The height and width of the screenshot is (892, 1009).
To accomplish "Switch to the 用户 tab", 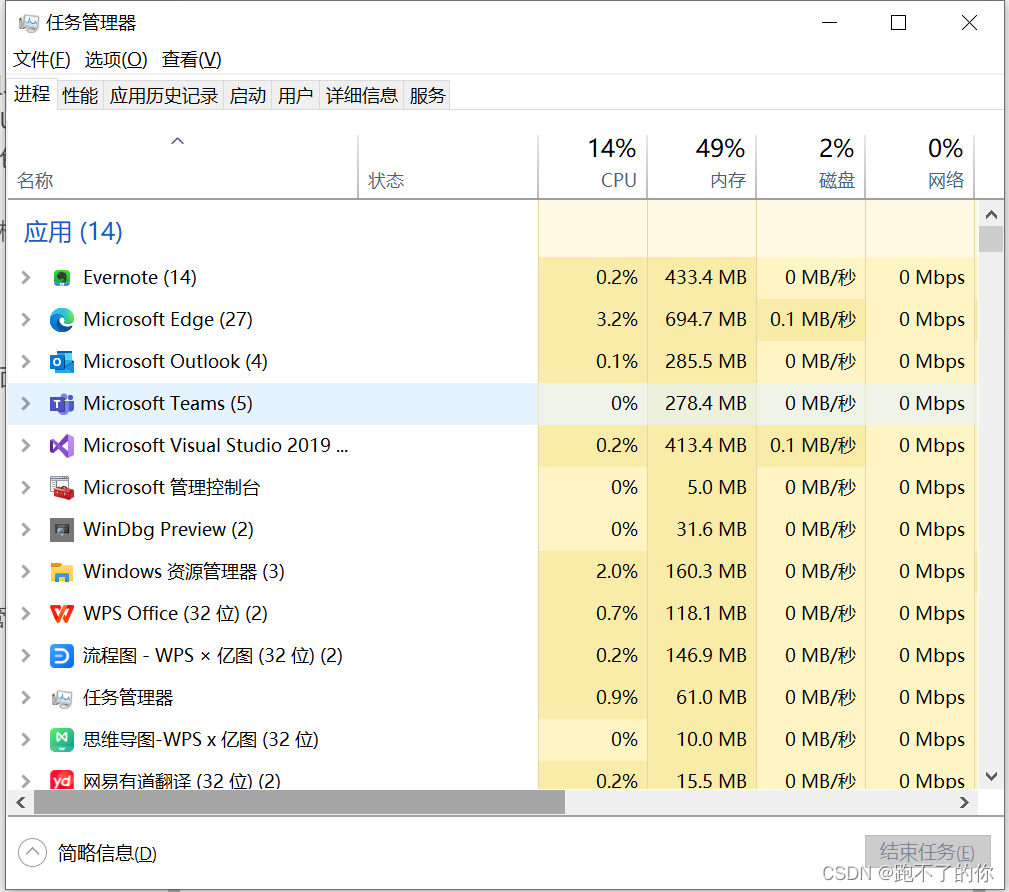I will click(295, 96).
